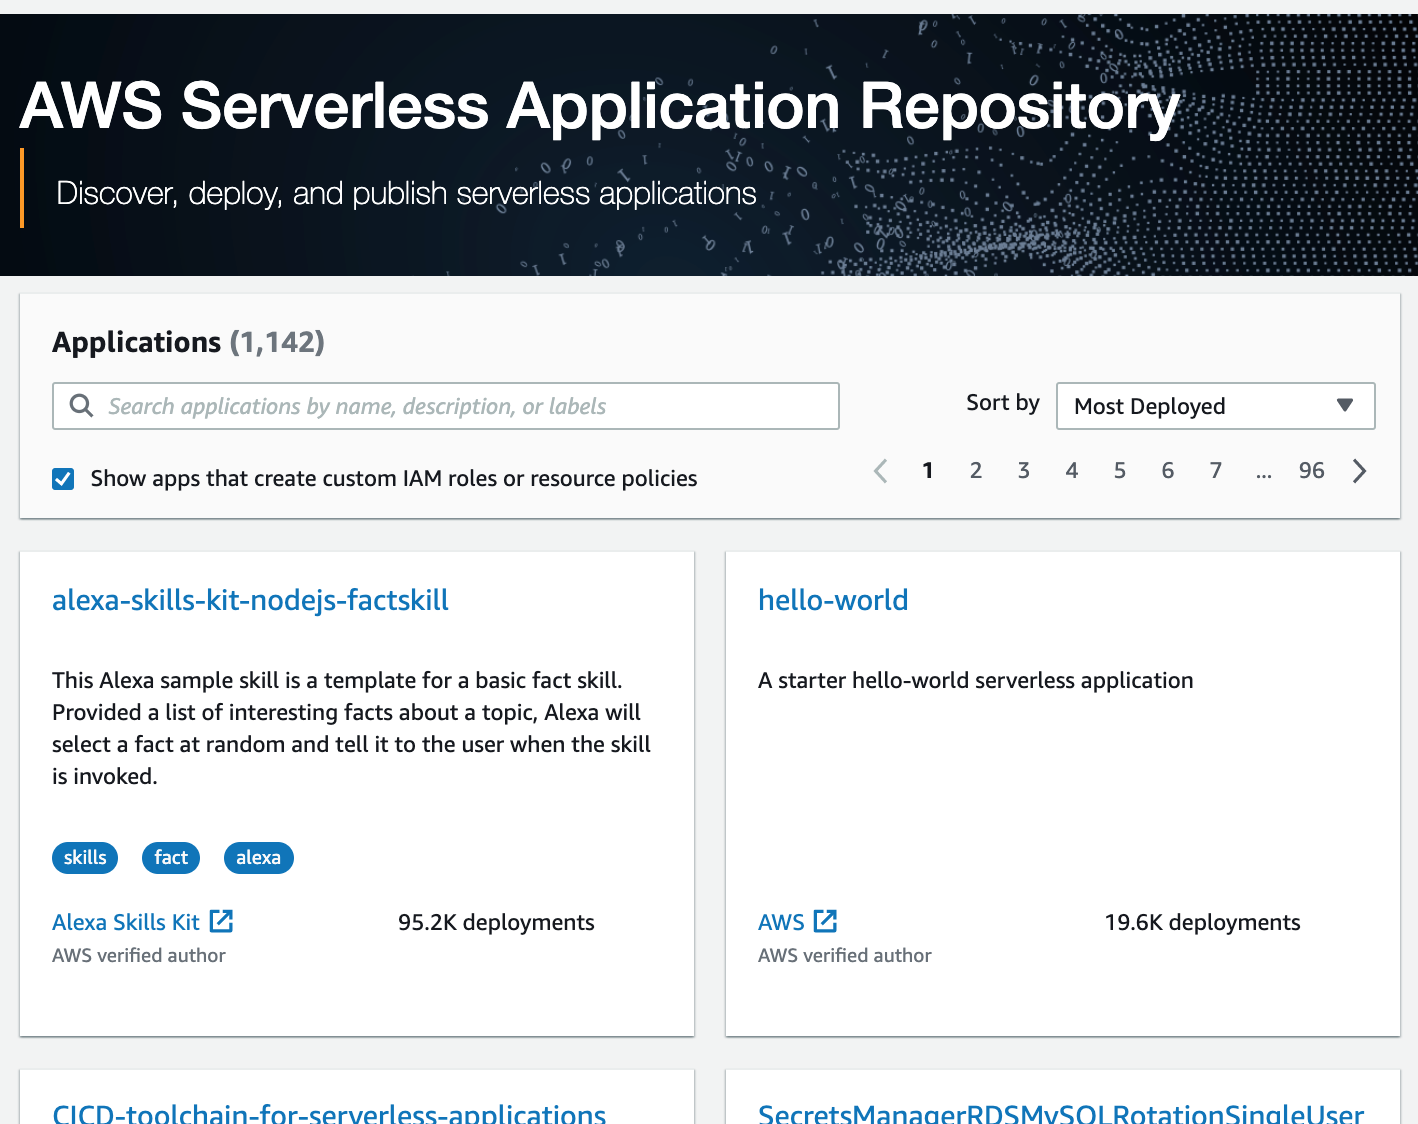Click the alexa label tag

point(258,858)
